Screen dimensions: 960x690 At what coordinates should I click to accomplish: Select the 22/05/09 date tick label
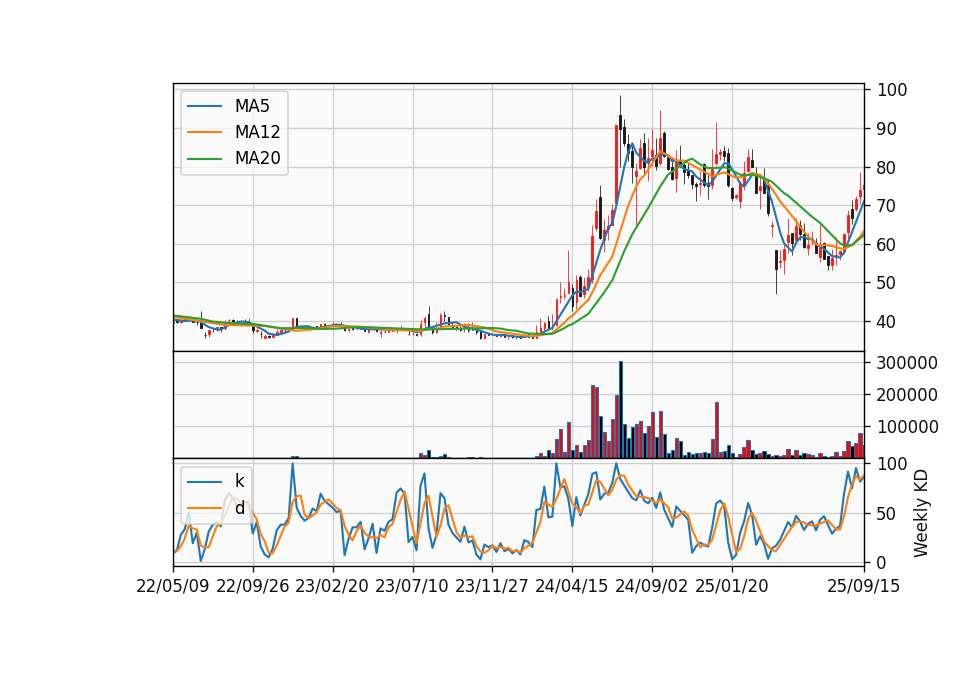click(x=173, y=586)
